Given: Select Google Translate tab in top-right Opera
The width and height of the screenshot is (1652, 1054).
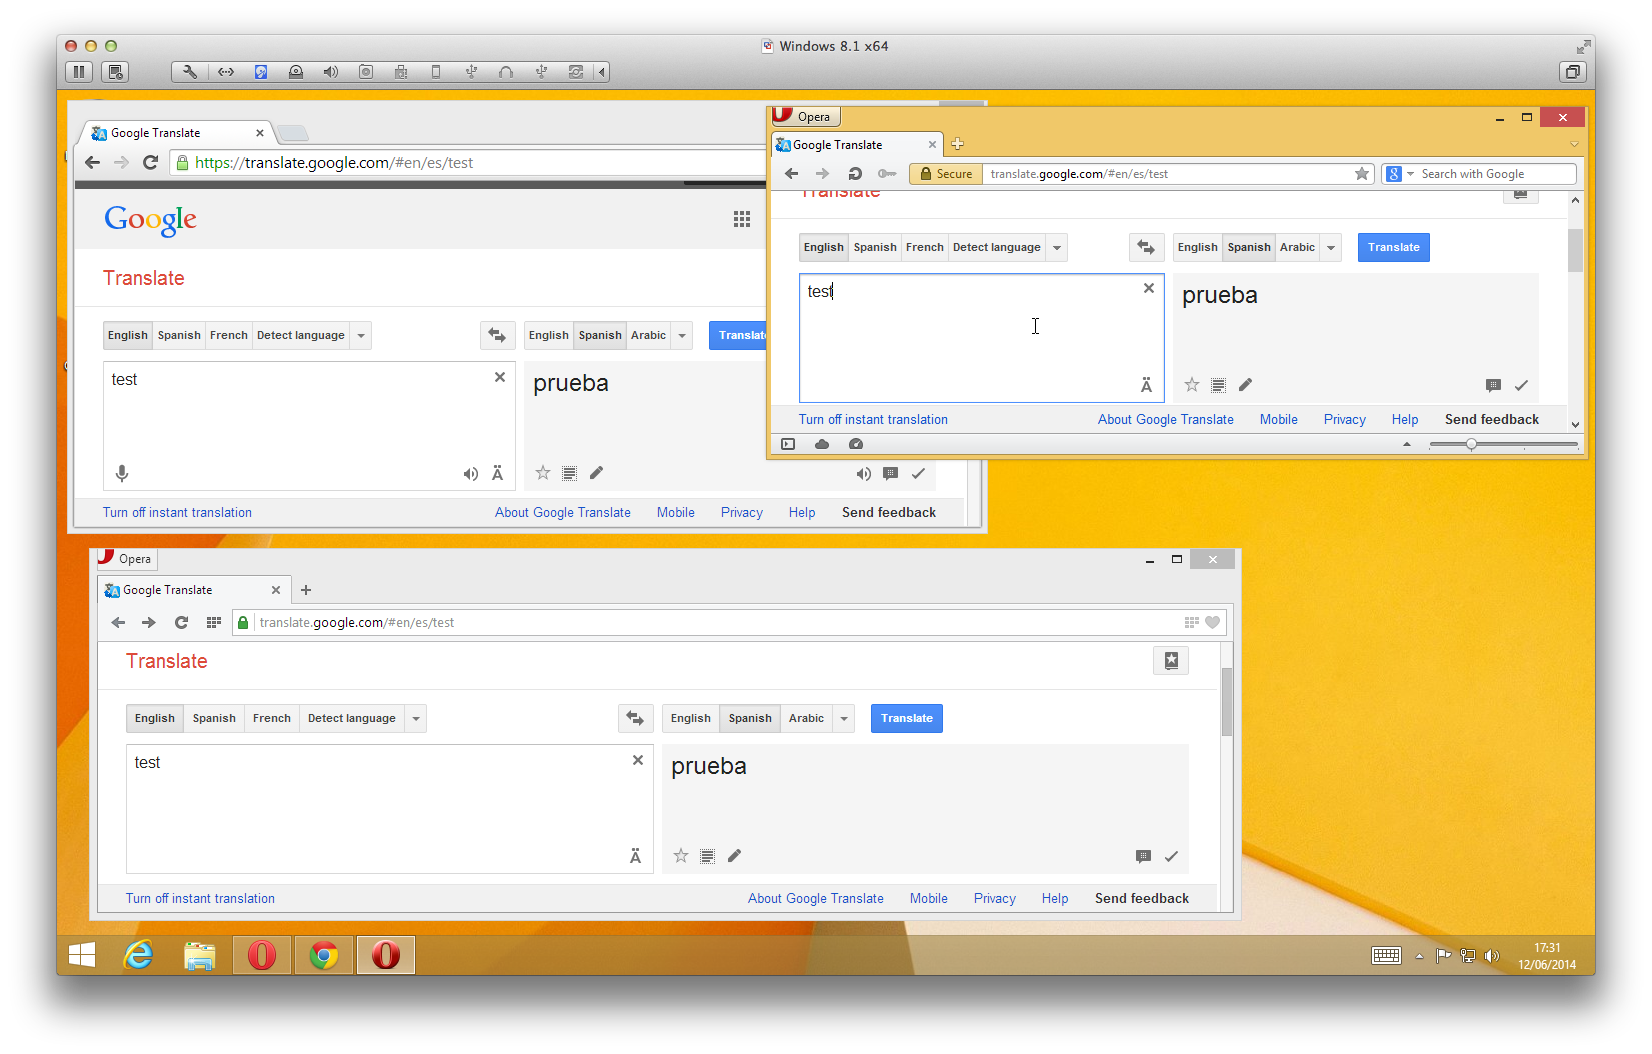Looking at the screenshot, I should click(x=857, y=144).
